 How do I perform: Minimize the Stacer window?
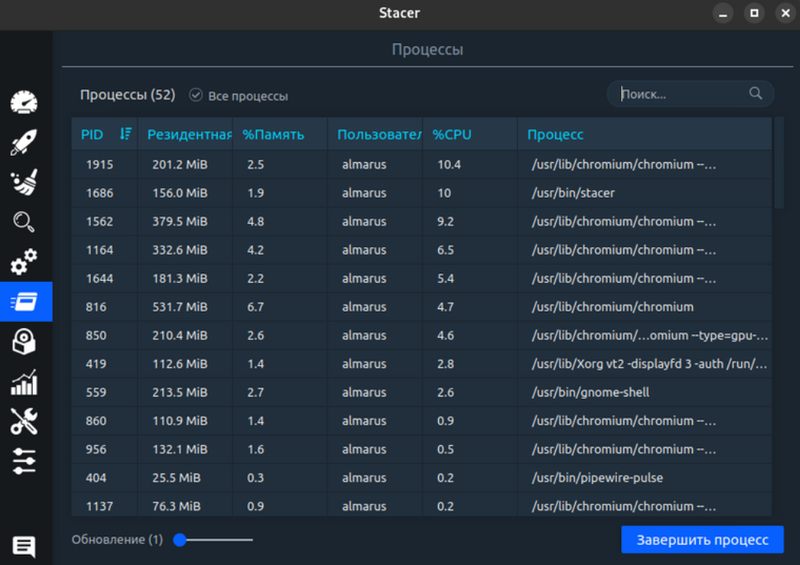[722, 13]
